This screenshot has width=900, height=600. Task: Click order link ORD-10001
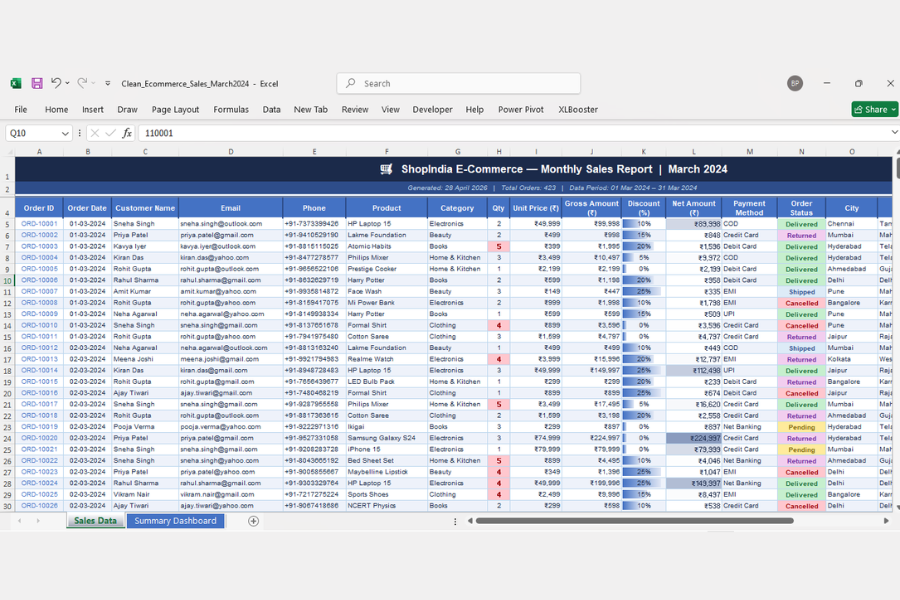click(39, 224)
